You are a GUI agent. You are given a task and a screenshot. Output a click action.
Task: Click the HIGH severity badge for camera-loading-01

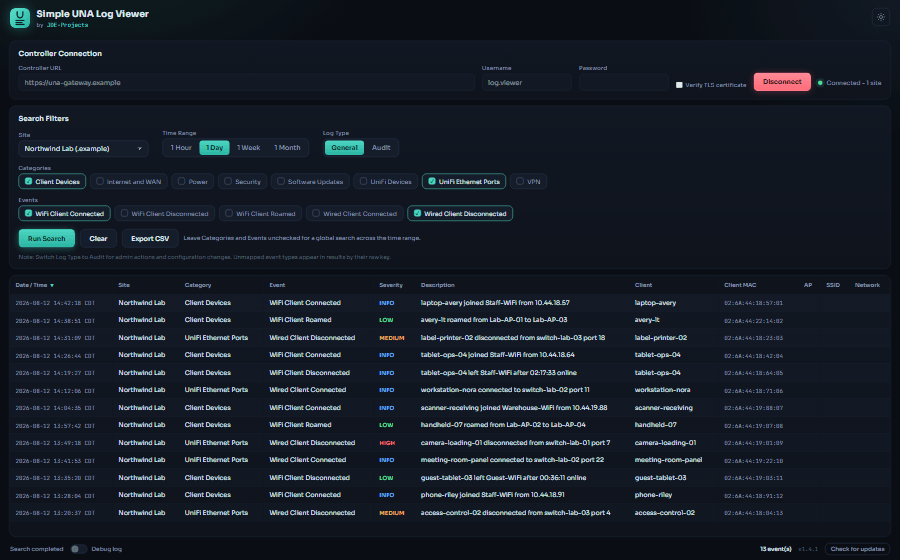(x=387, y=443)
